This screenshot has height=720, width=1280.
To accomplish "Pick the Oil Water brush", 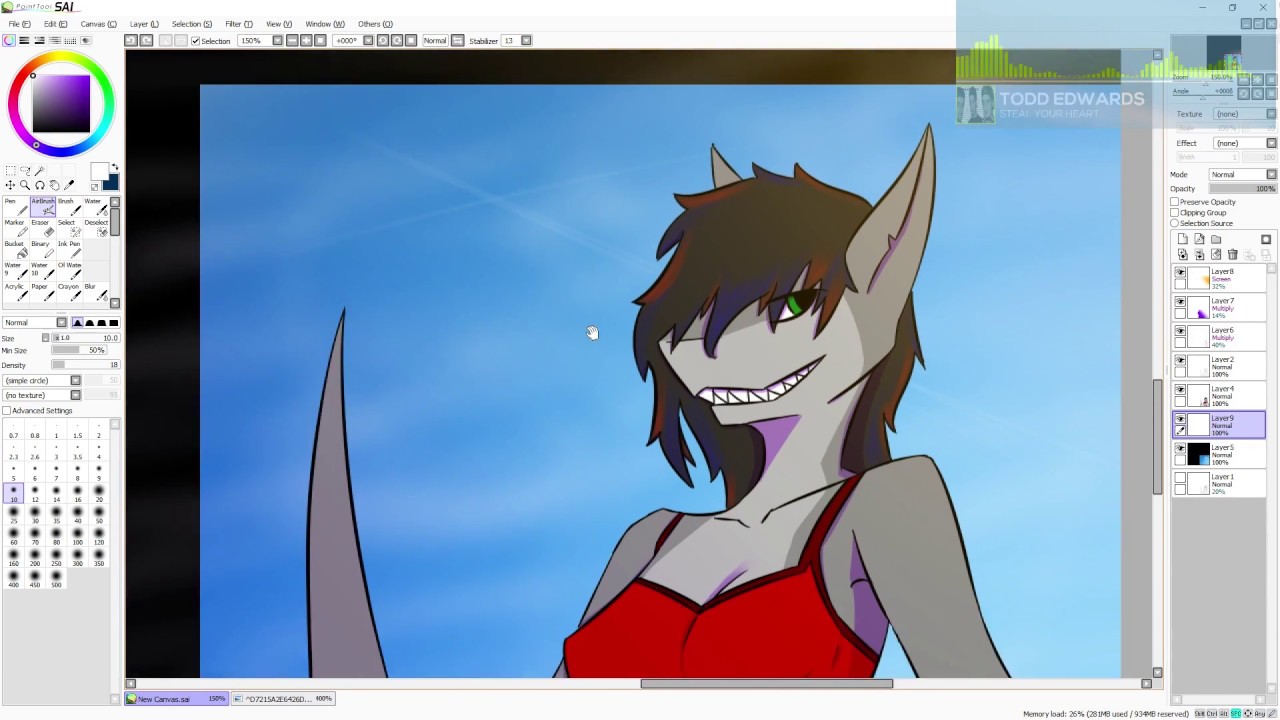I will point(68,270).
